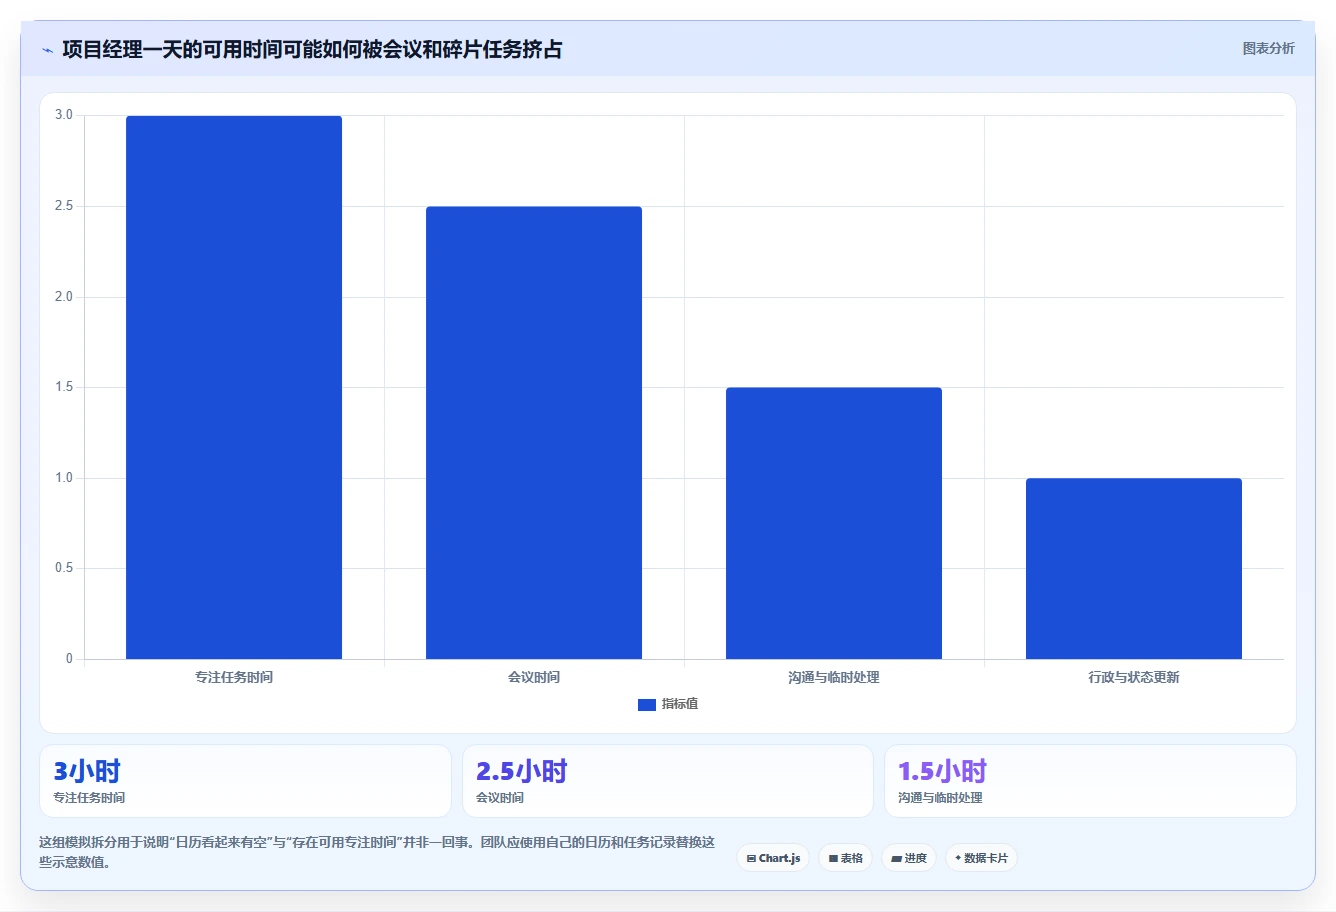Click the 1.0 y-axis tick value
This screenshot has width=1336, height=912.
click(x=64, y=477)
